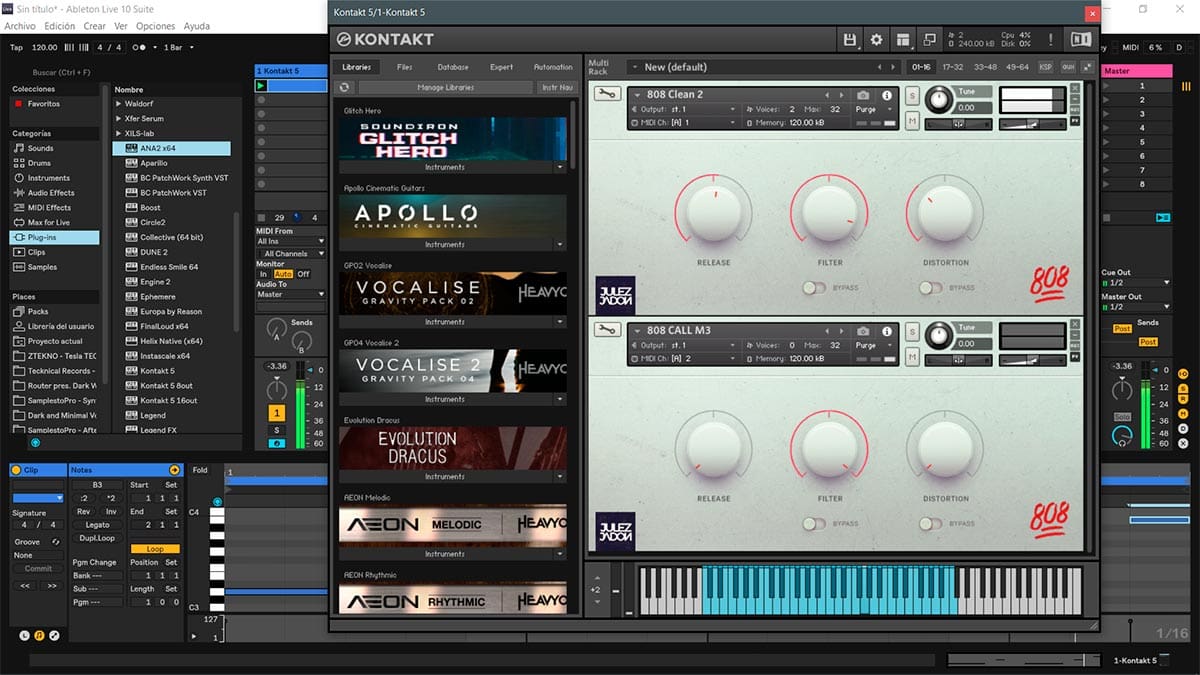Viewport: 1200px width, 675px height.
Task: Click the tempo value 120.00
Action: click(45, 47)
